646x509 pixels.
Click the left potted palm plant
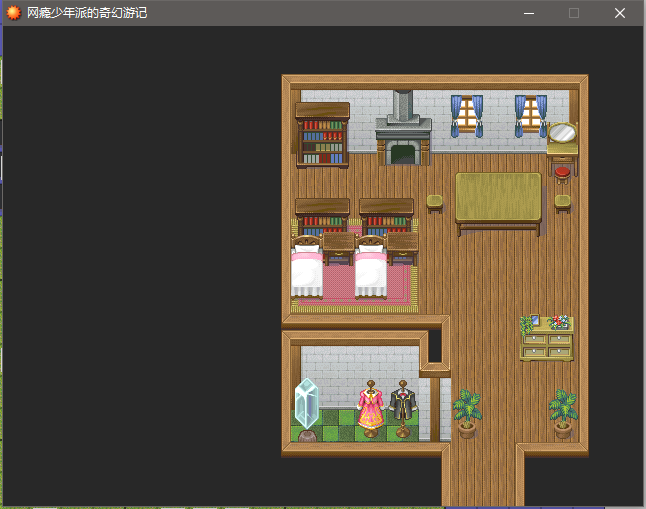click(467, 413)
